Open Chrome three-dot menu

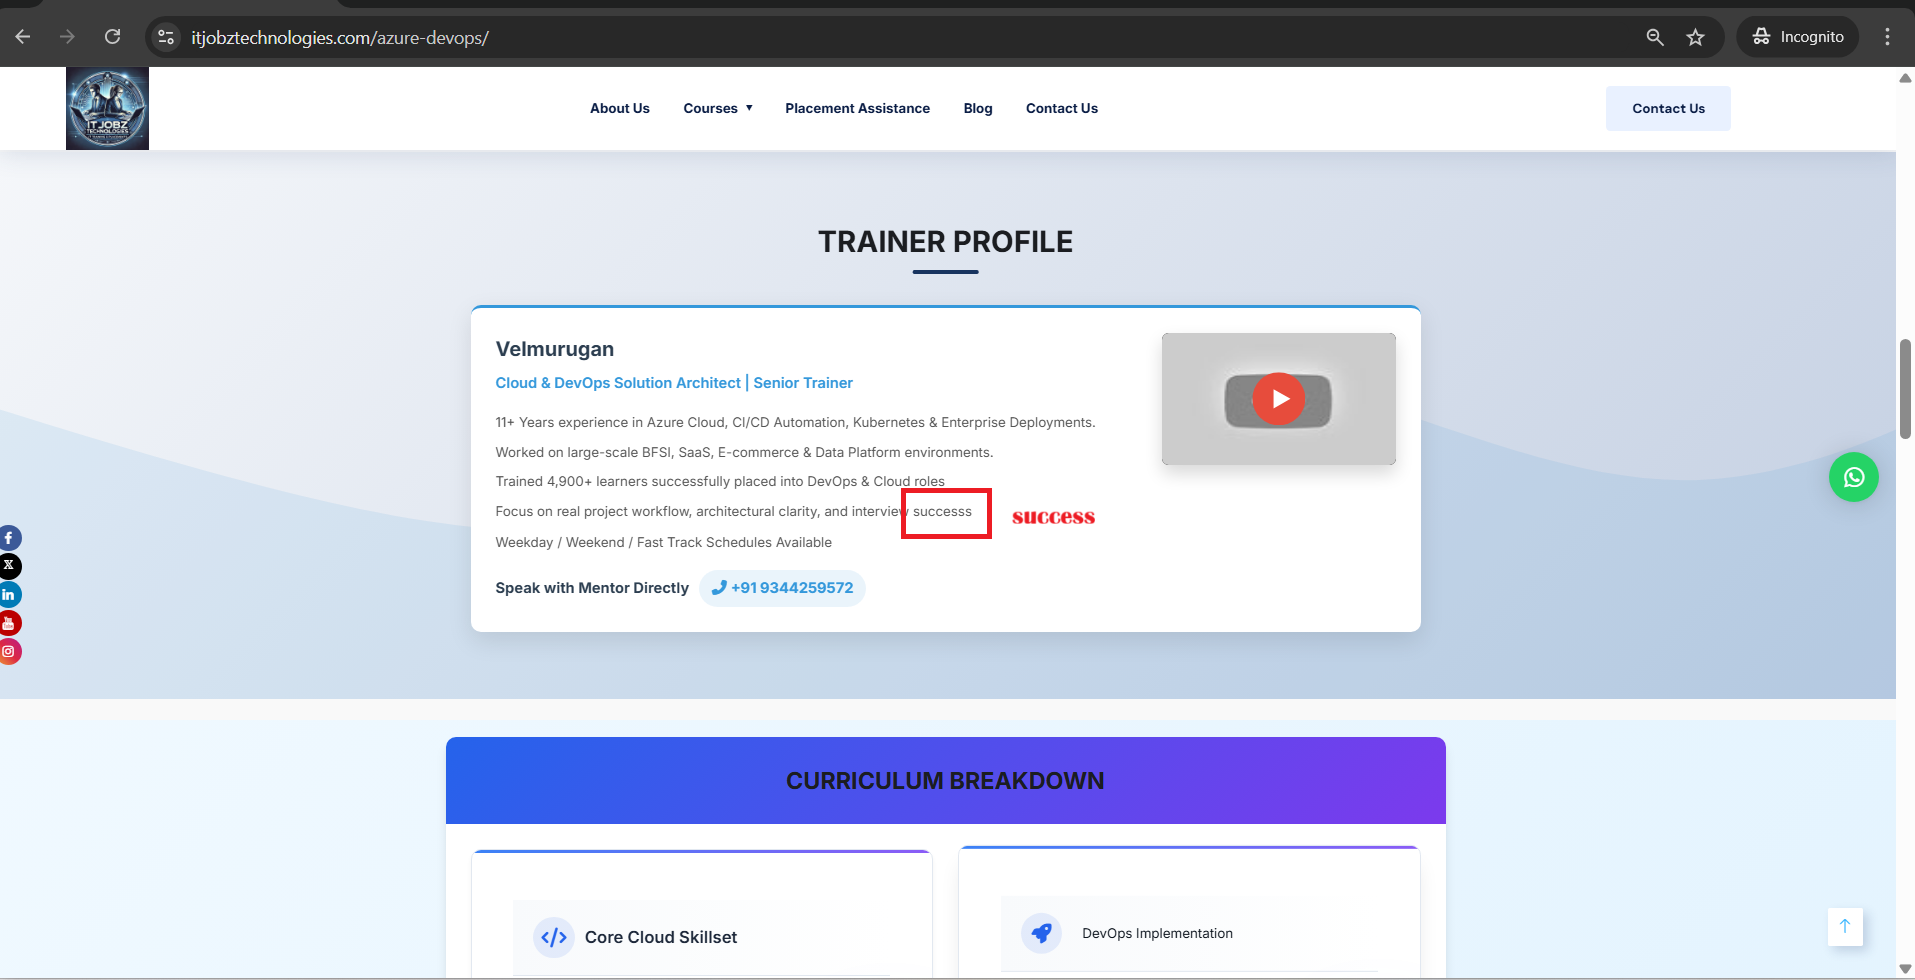click(1887, 37)
